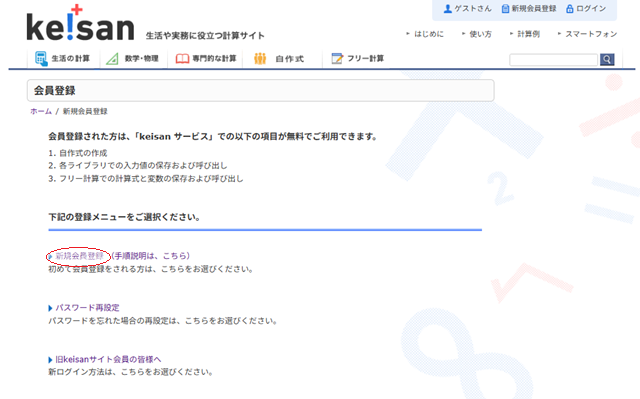The width and height of the screenshot is (640, 399).
Task: Open the 使い方 link
Action: click(x=480, y=34)
